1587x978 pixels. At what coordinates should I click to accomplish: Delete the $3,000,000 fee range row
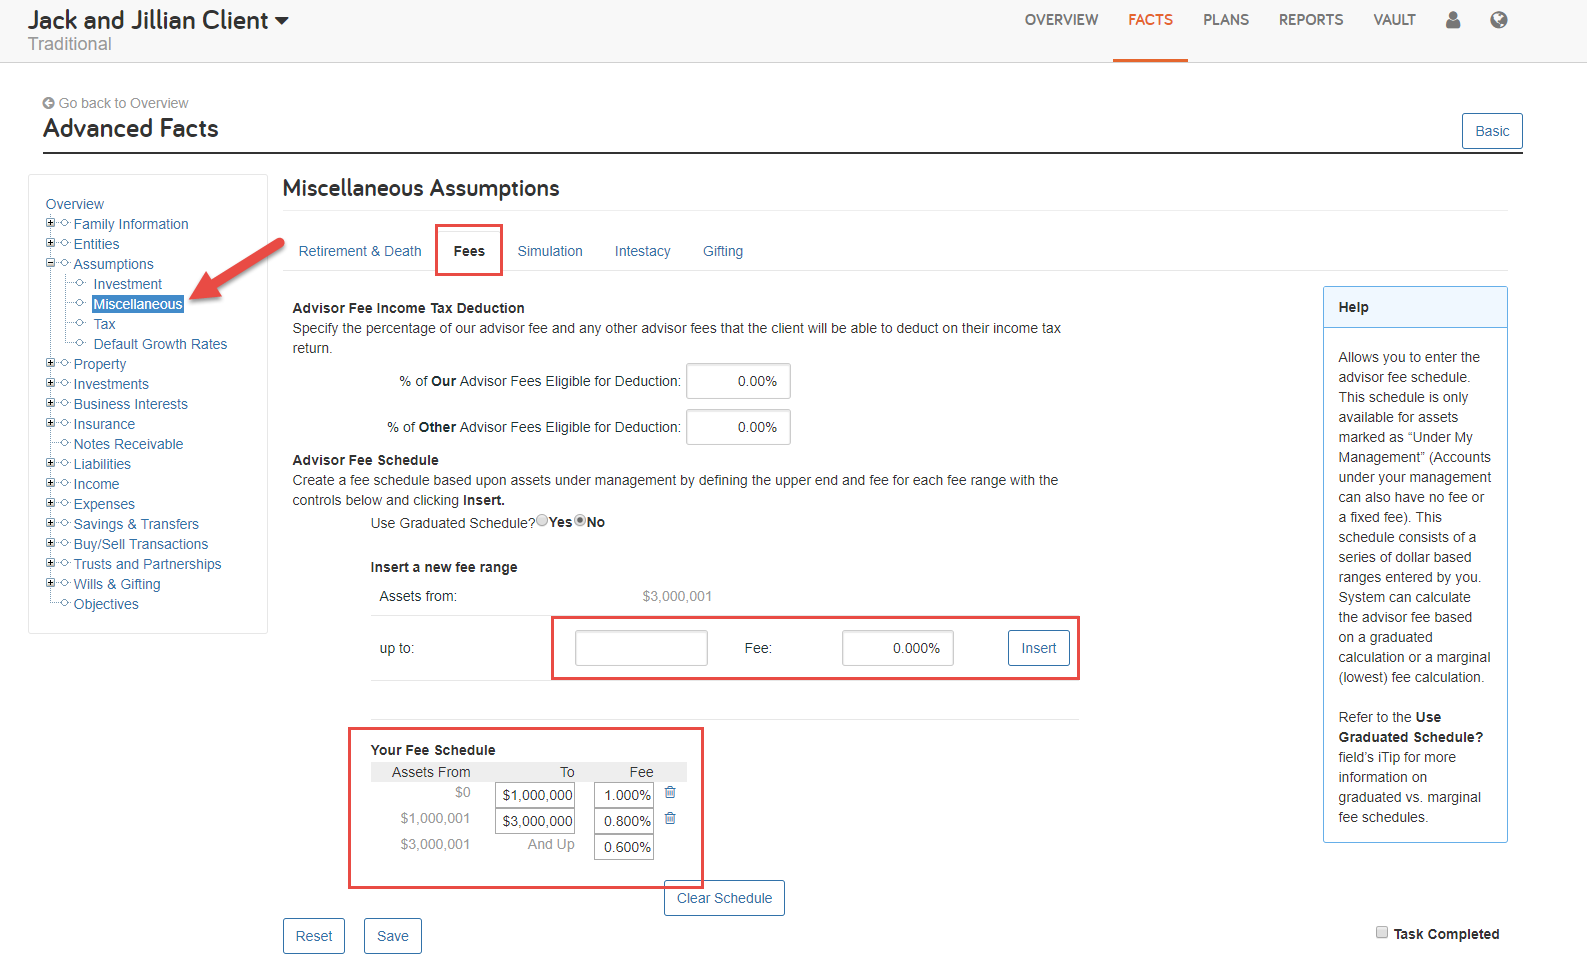(670, 819)
